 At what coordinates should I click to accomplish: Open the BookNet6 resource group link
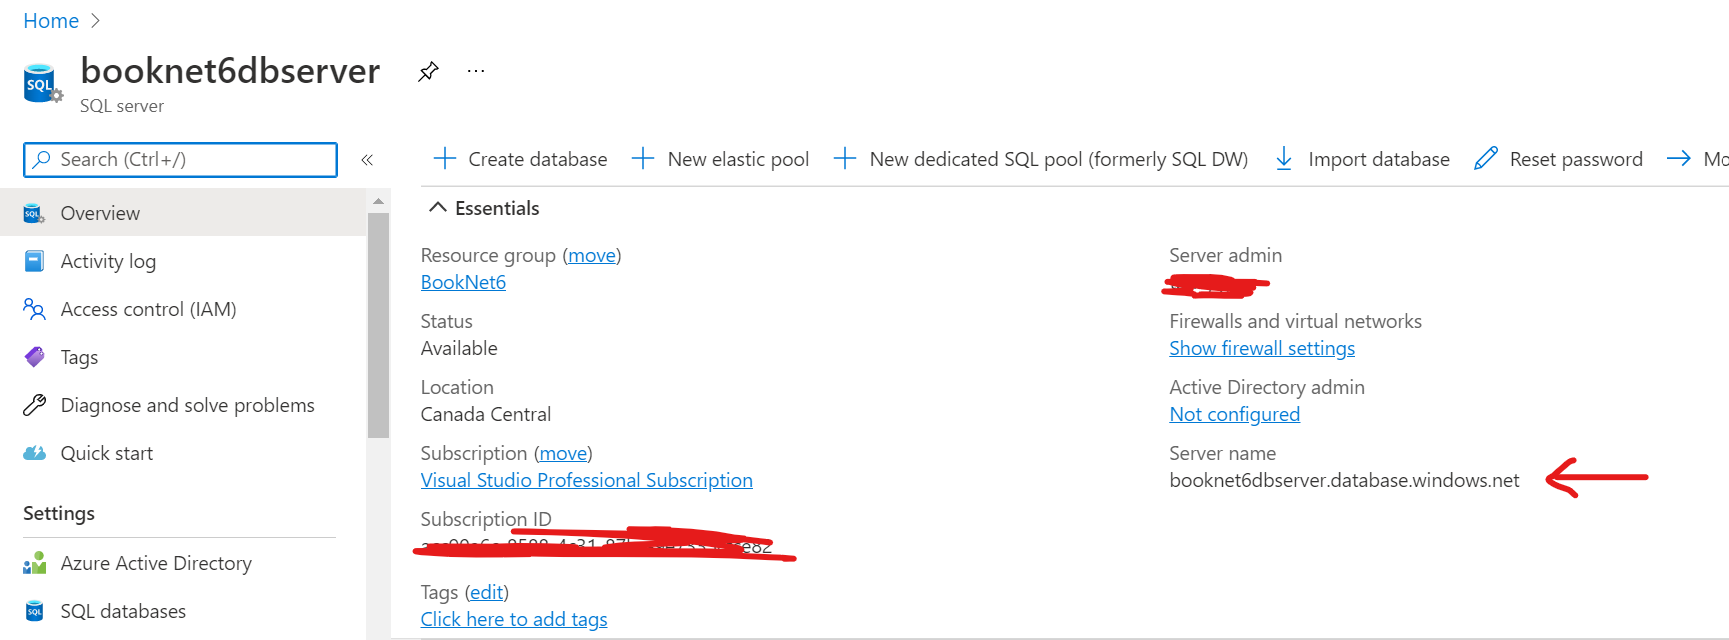[463, 282]
